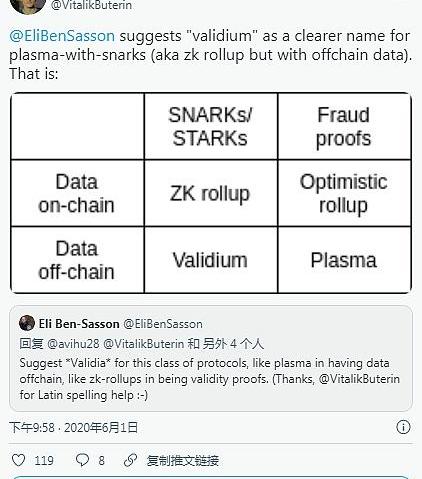The height and width of the screenshot is (479, 422).
Task: Click the @avihu28 mention in quote
Action: click(x=73, y=344)
